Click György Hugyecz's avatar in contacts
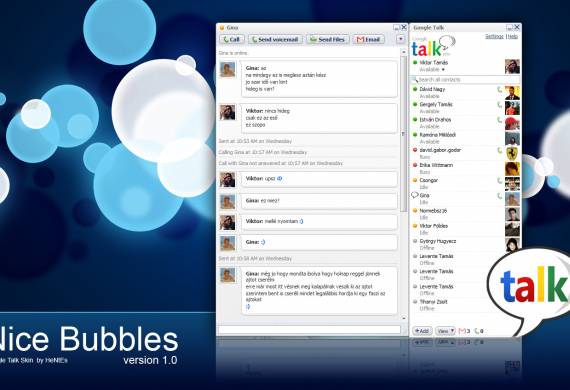 [512, 245]
